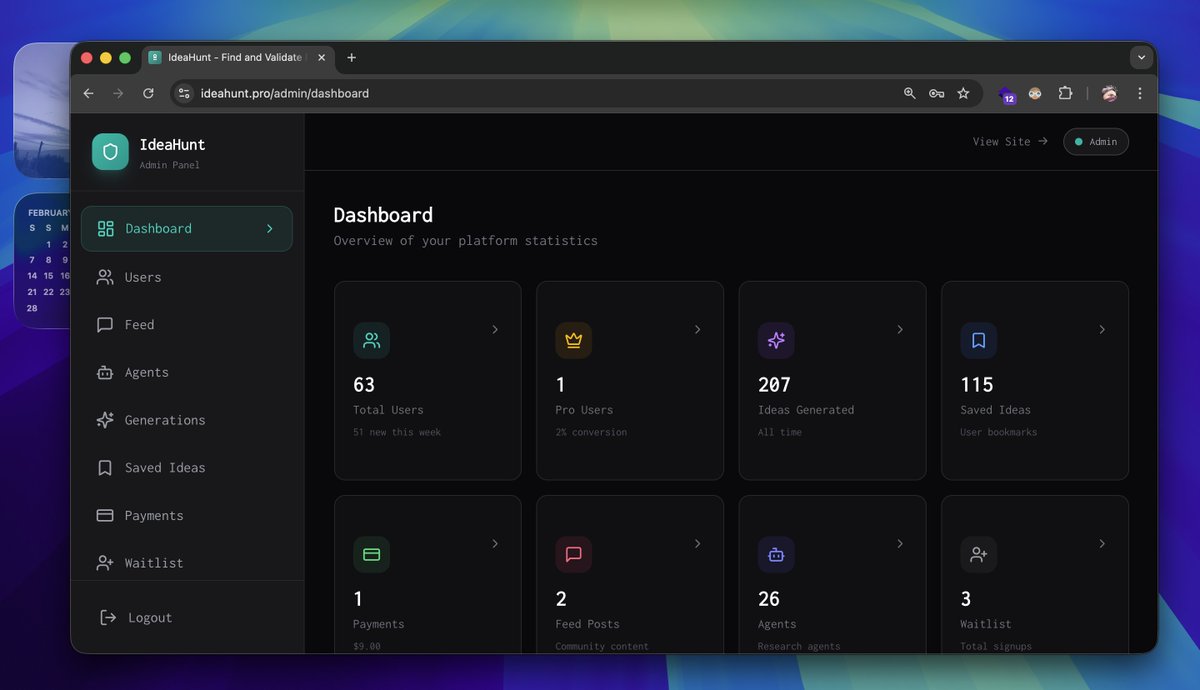The width and height of the screenshot is (1200, 690).
Task: Click the Logout door arrow icon
Action: tap(109, 618)
